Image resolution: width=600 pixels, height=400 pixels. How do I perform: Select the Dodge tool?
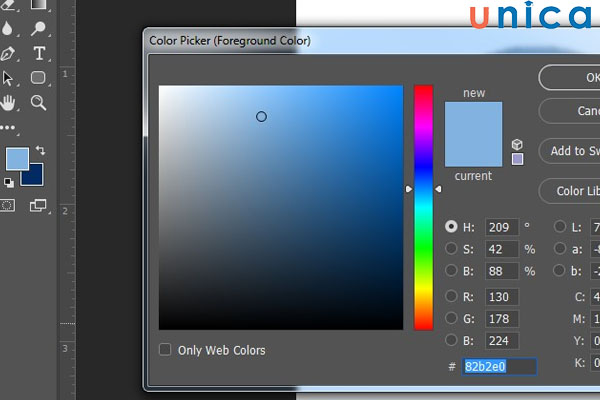[38, 28]
